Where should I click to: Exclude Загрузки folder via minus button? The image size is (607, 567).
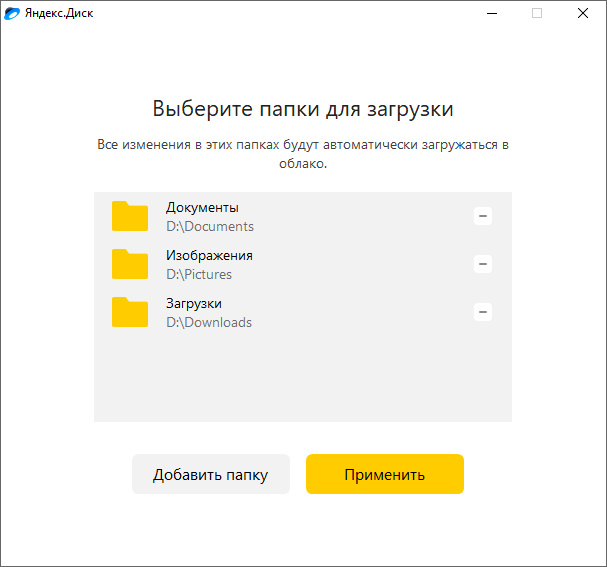483,312
